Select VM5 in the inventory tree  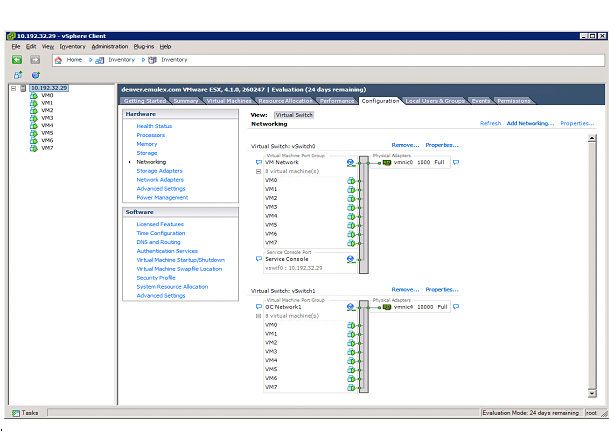[47, 133]
